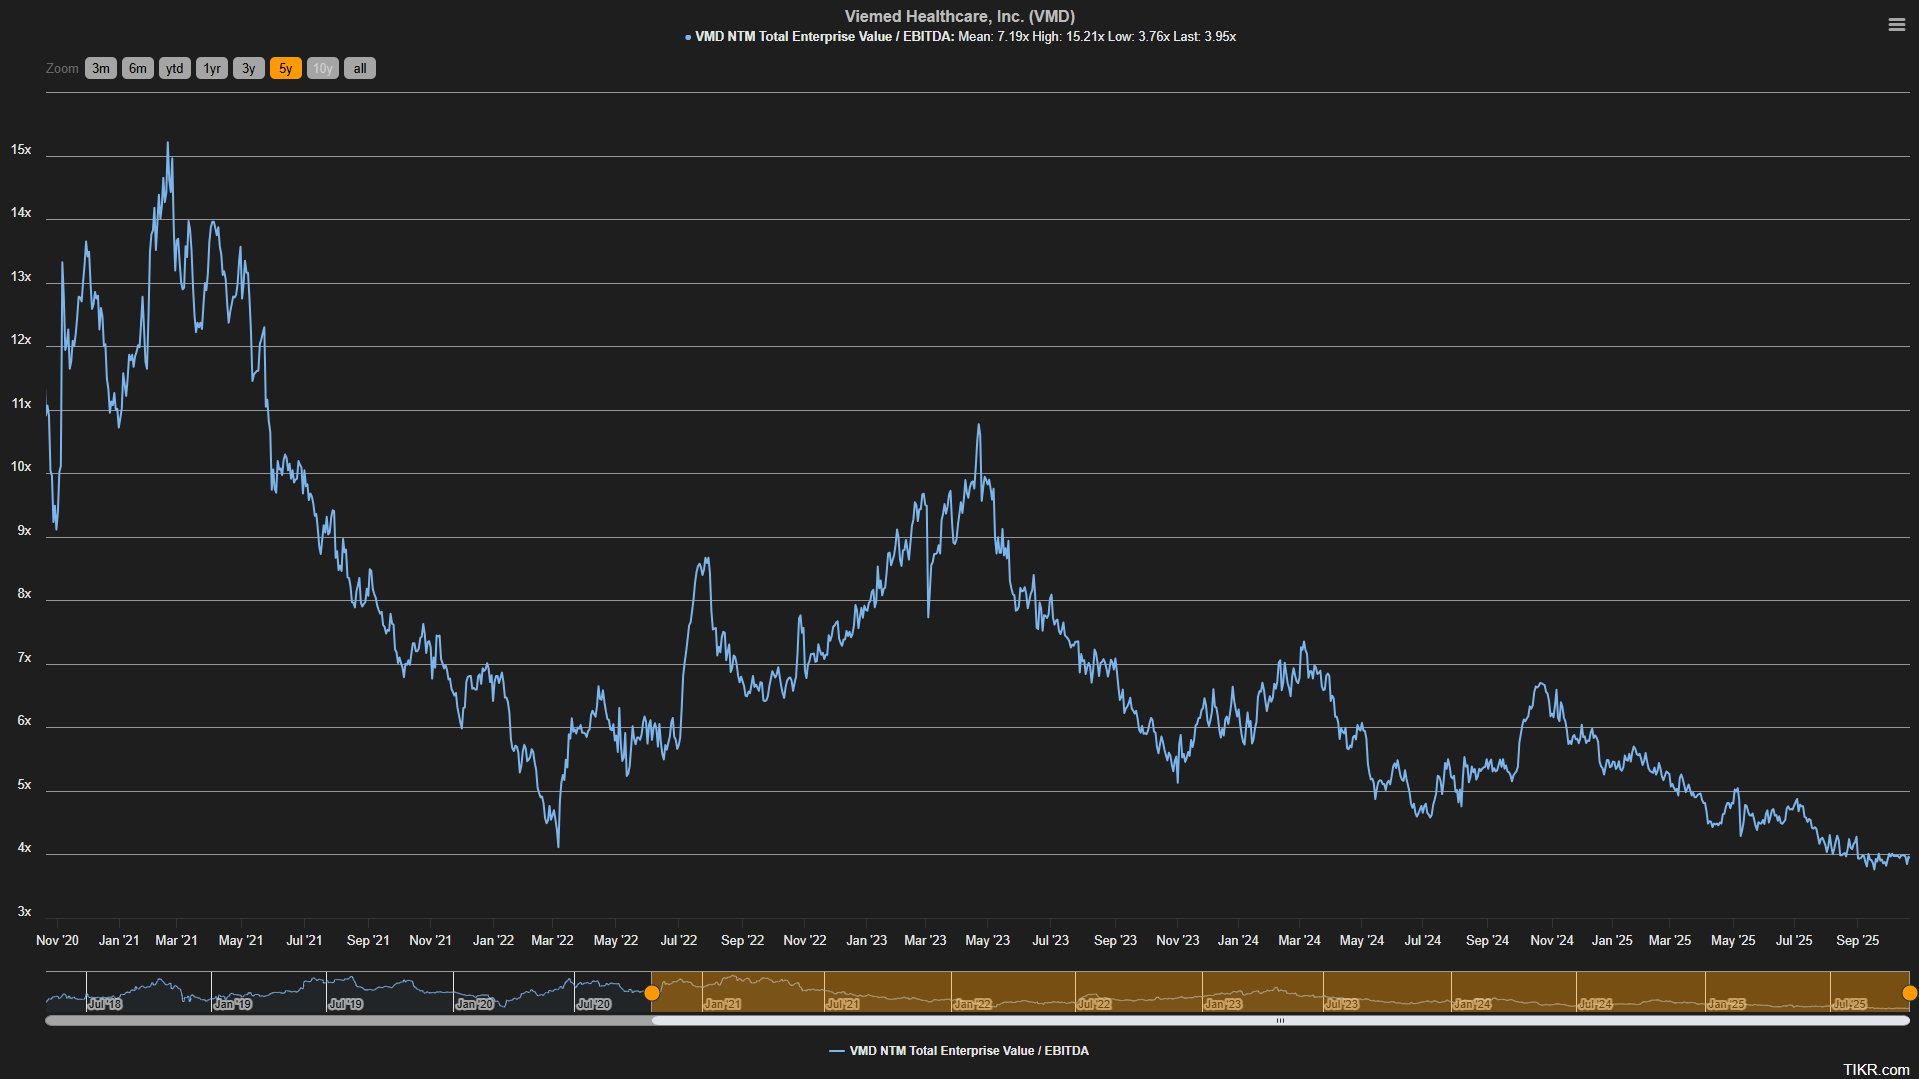Set zoom range to 3m
Image resolution: width=1919 pixels, height=1079 pixels.
click(x=101, y=68)
